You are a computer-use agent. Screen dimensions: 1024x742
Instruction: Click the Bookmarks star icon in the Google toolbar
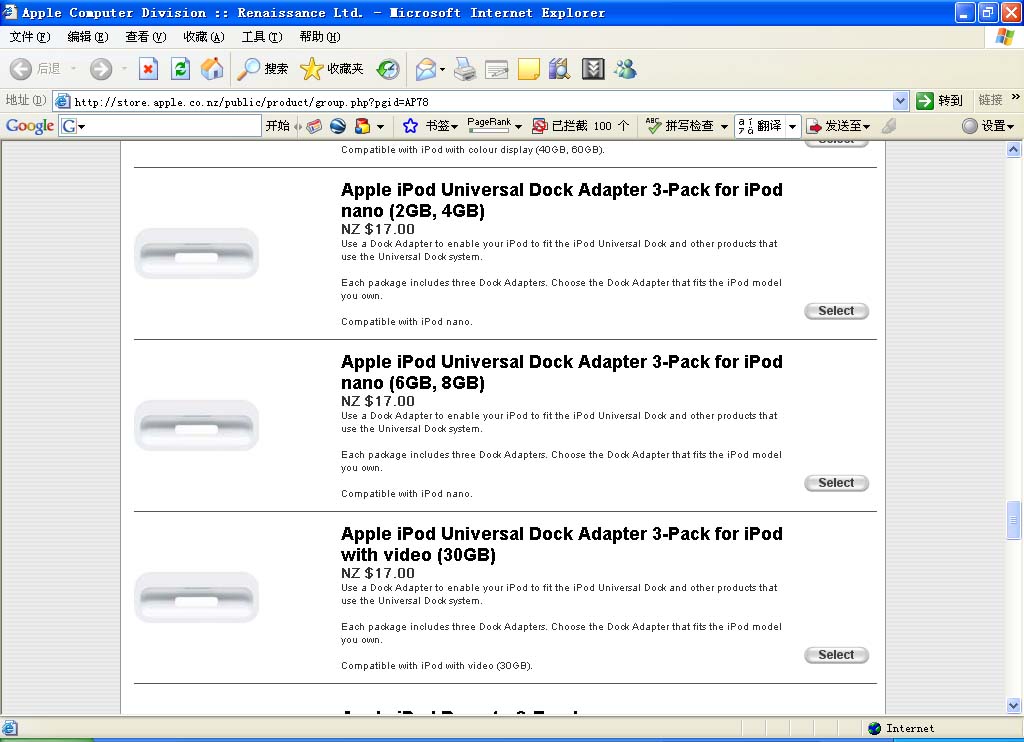tap(410, 126)
